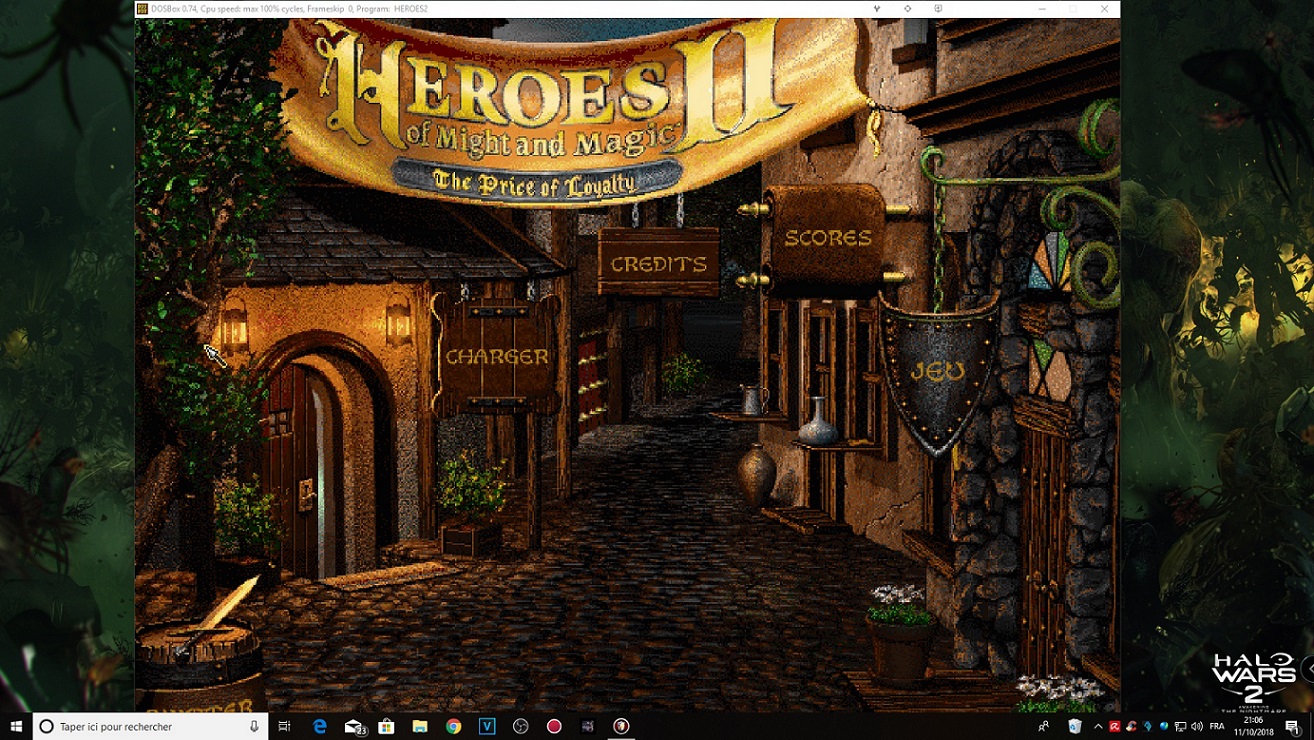Click the diamond icon in the DOSBox title bar
Viewport: 1314px width, 740px height.
click(907, 9)
